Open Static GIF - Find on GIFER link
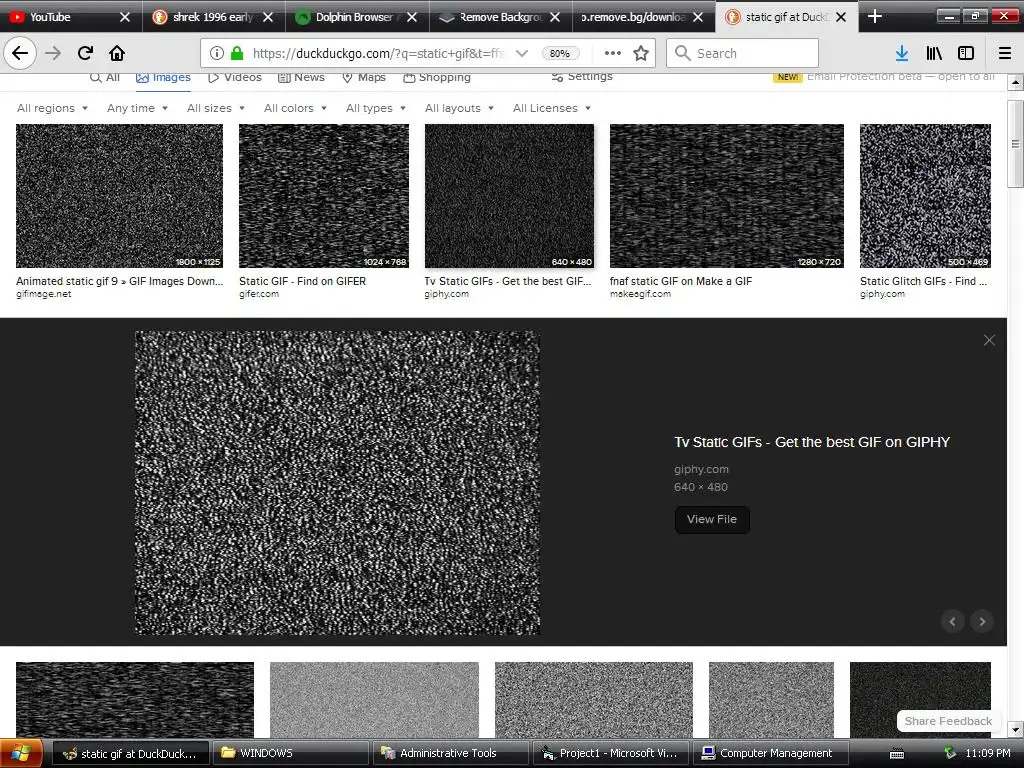 coord(302,281)
